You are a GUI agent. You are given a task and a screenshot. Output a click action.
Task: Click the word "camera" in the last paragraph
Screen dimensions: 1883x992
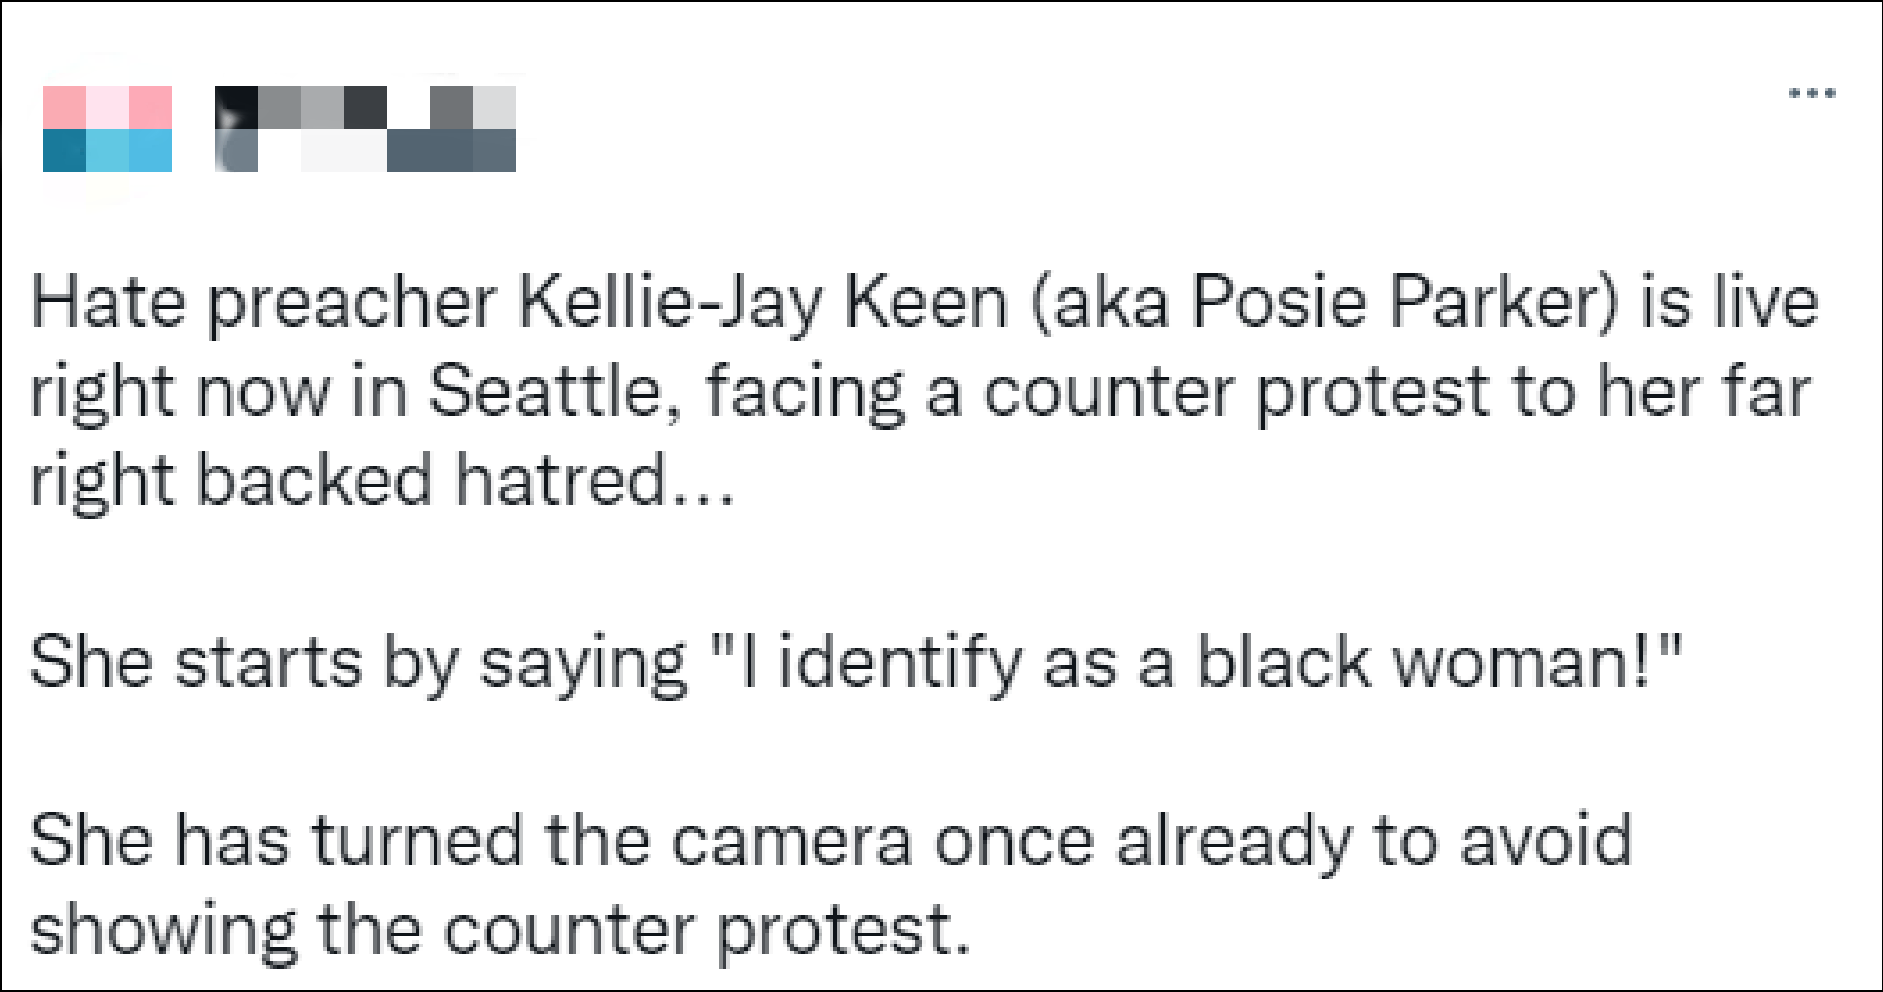point(790,840)
